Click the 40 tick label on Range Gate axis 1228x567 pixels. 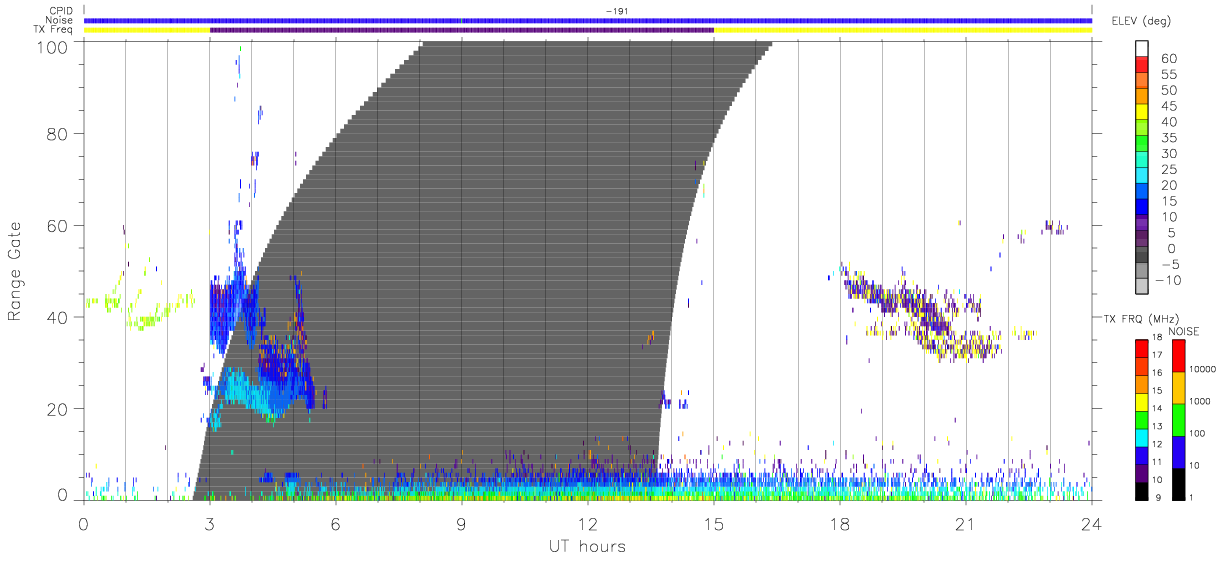pos(58,317)
